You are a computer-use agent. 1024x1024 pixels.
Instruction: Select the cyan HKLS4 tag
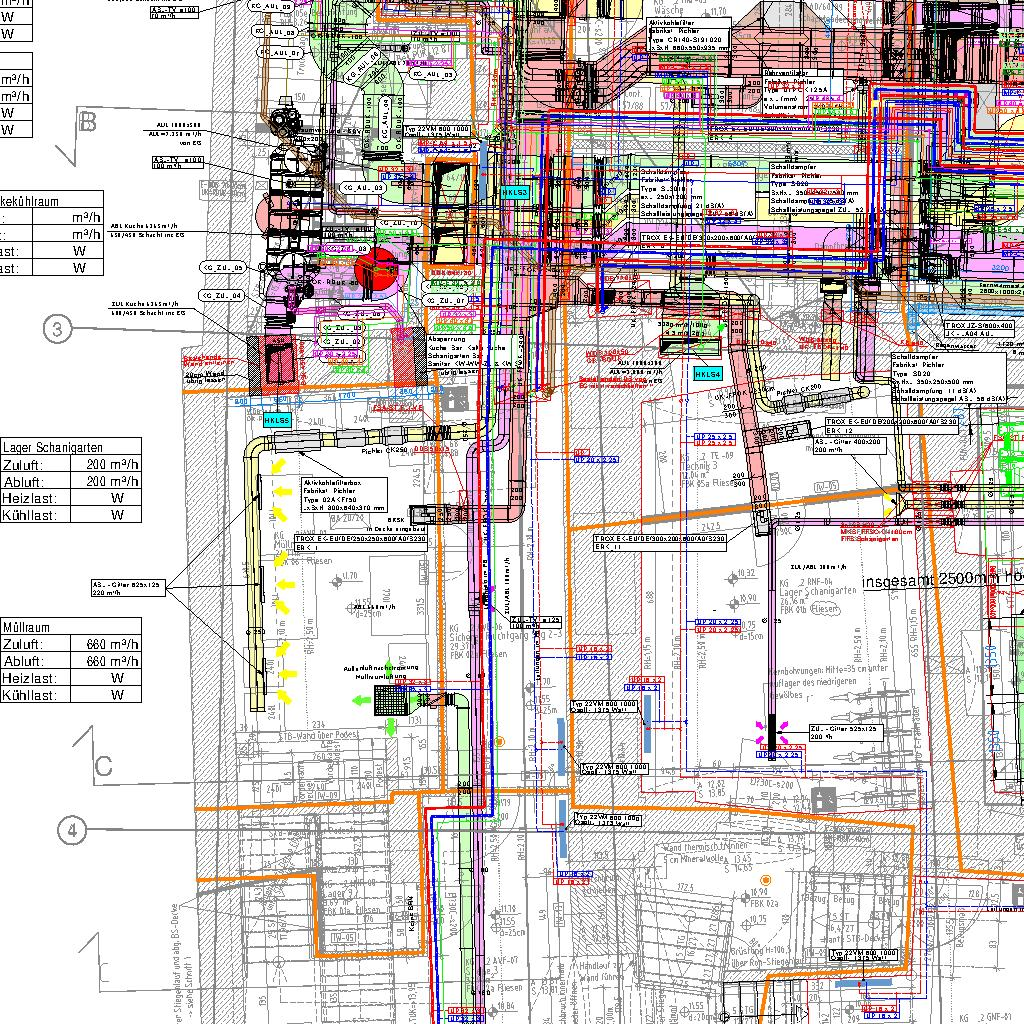click(708, 374)
